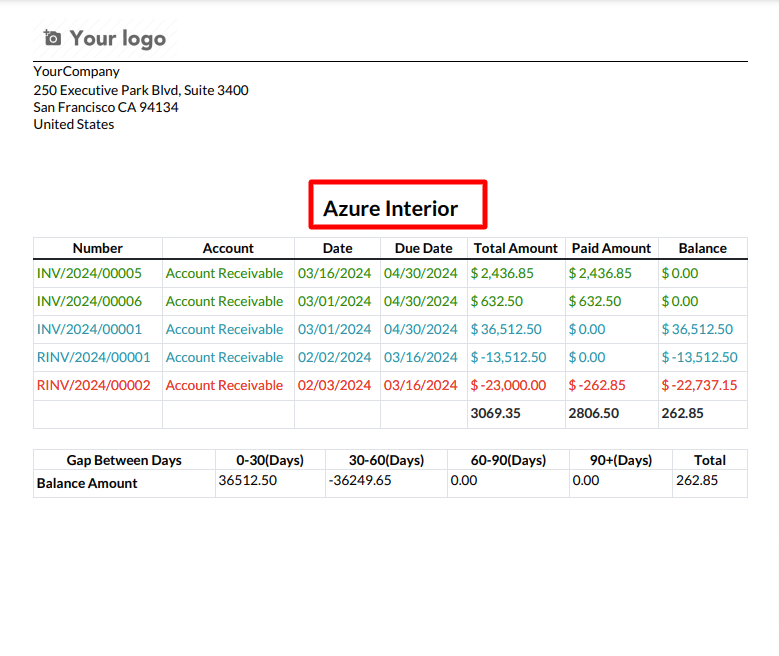Click aging value 36512.50

[247, 481]
